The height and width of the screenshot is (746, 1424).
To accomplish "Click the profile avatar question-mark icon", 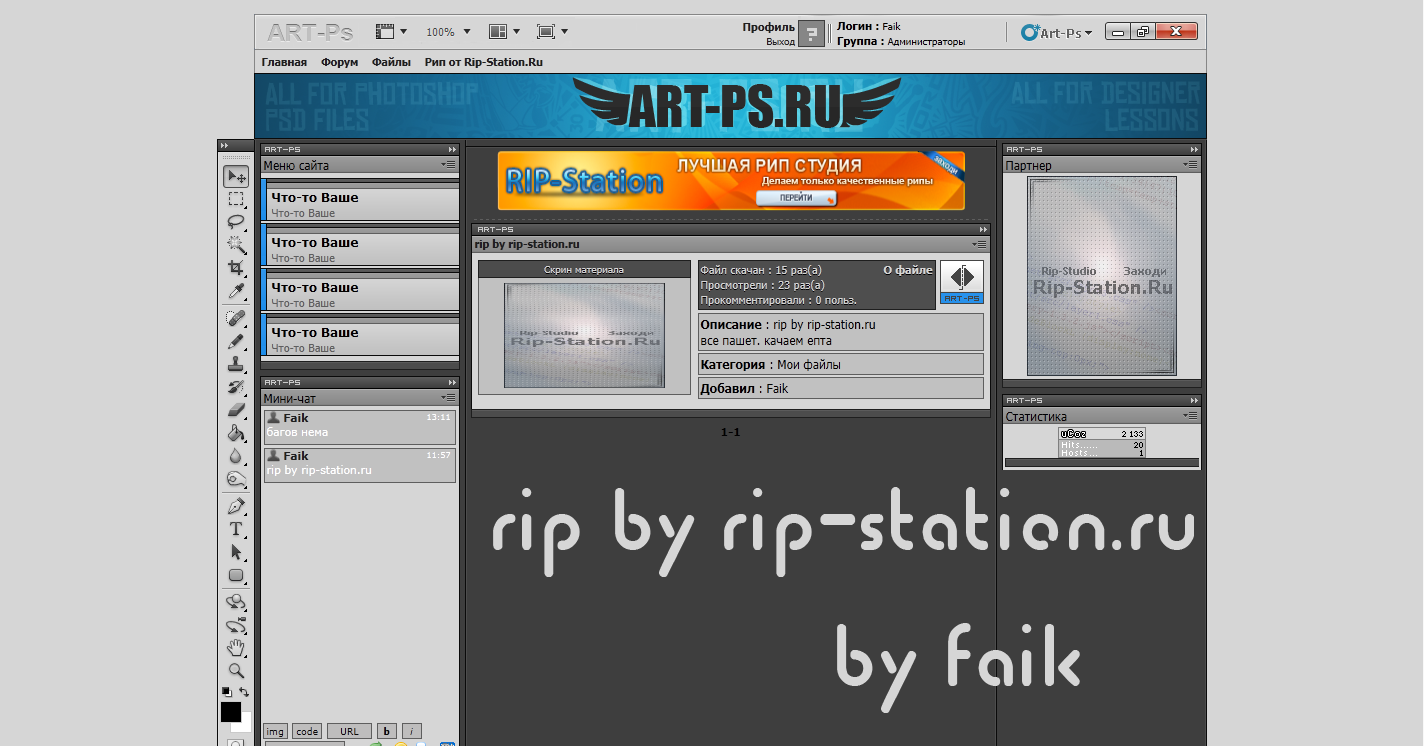I will pyautogui.click(x=812, y=34).
